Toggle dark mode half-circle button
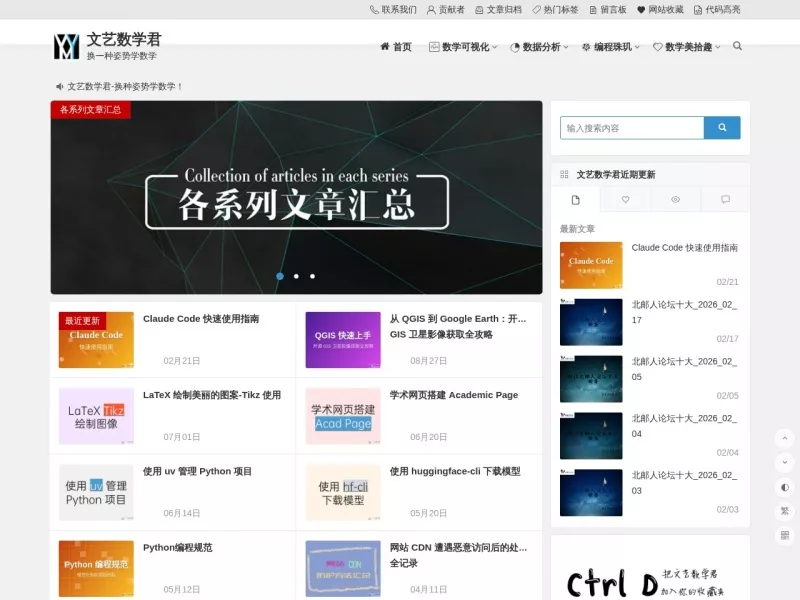The image size is (800, 600). pos(785,487)
